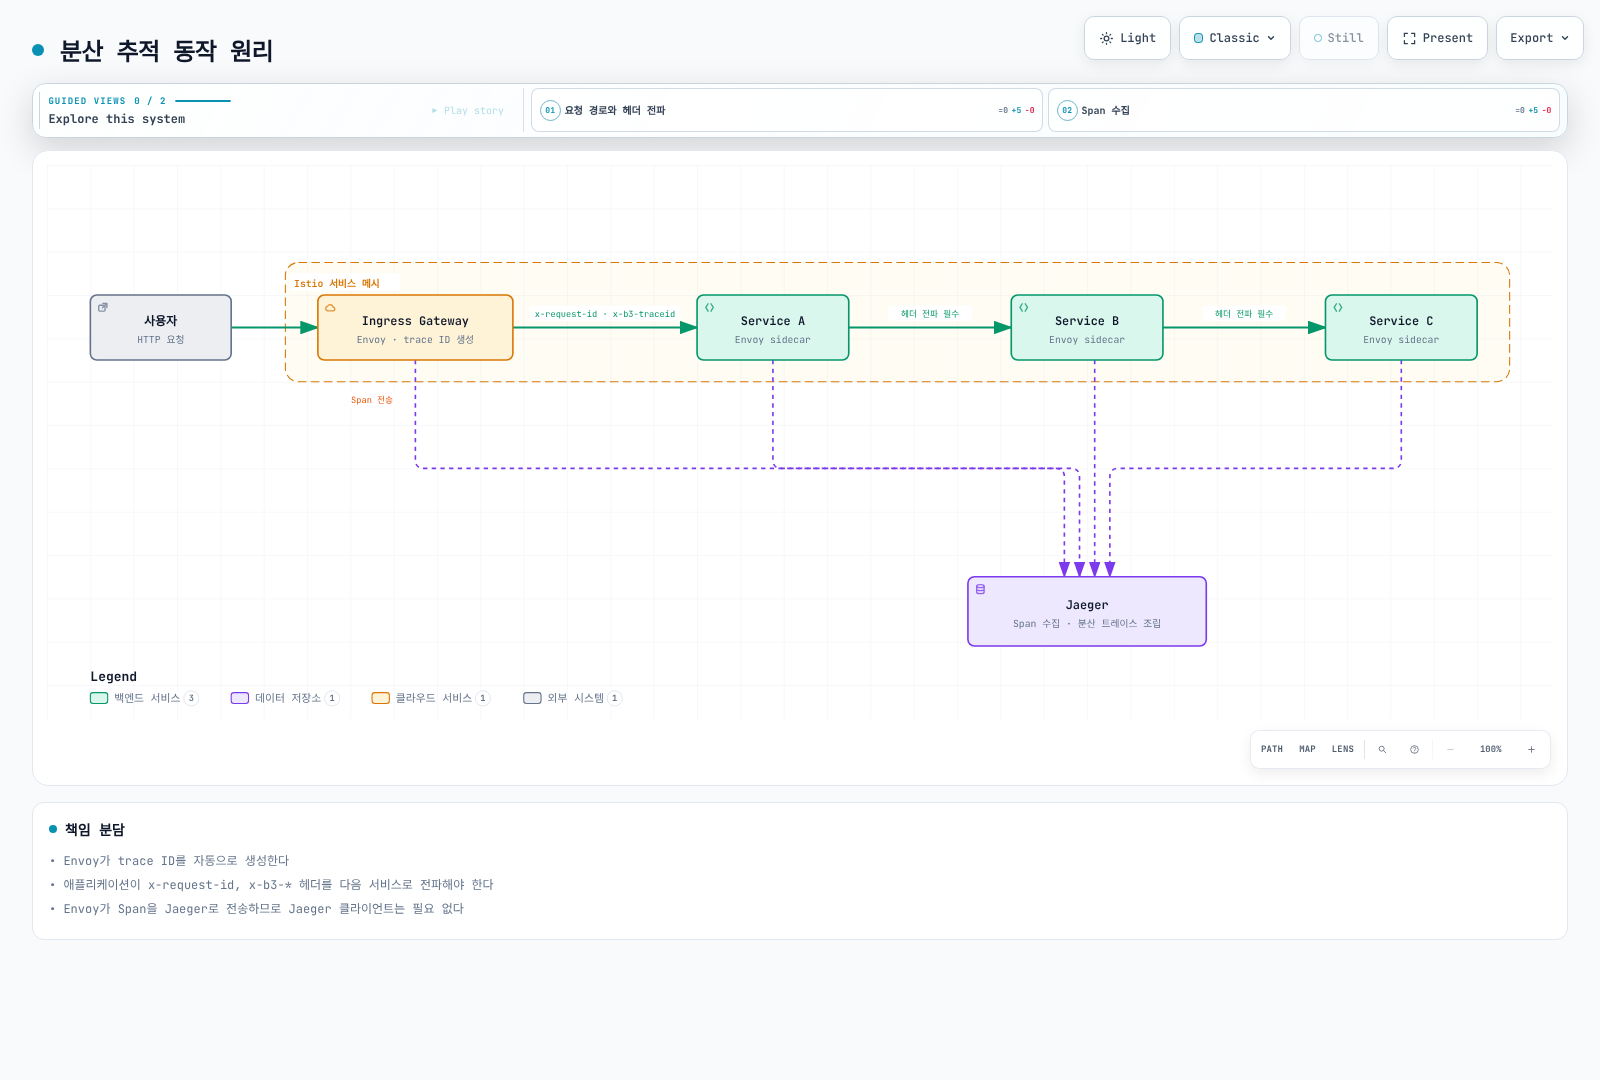This screenshot has width=1600, height=1080.
Task: Click the 데이터 저장소 purple legend swatch
Action: point(240,698)
